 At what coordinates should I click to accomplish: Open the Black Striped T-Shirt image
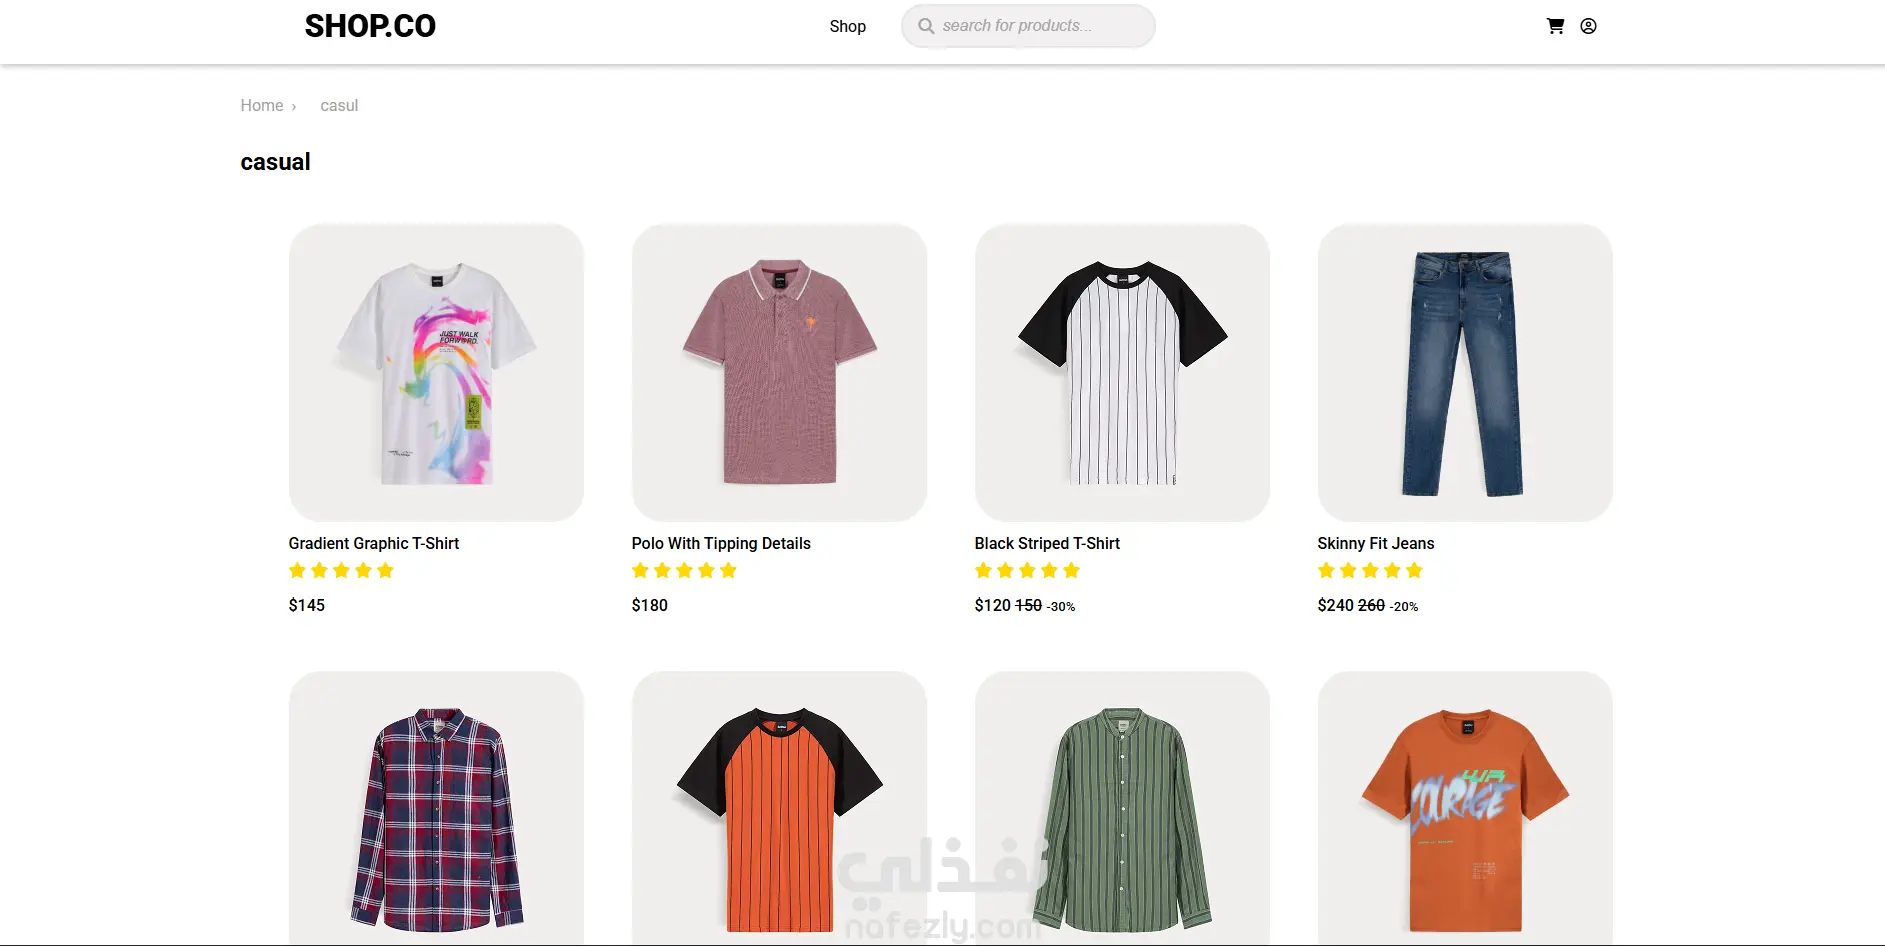(1122, 372)
